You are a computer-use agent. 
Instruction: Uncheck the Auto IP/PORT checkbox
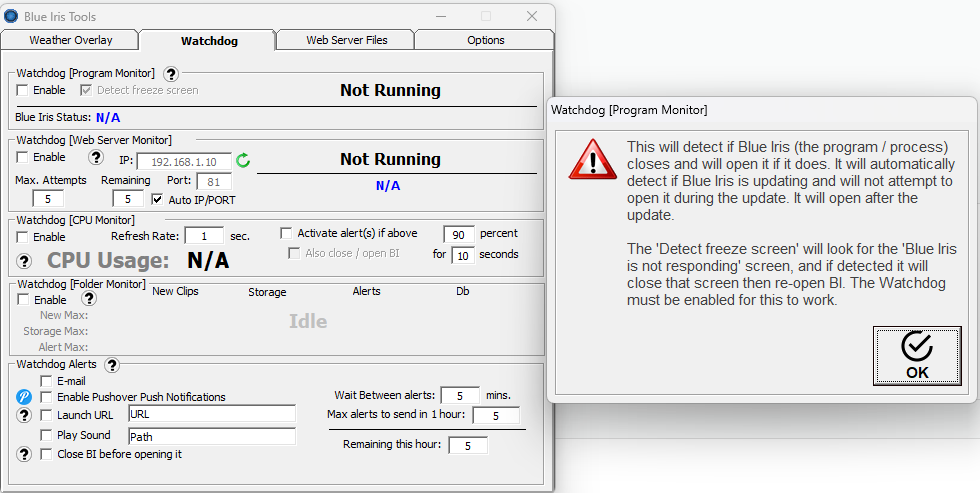[x=157, y=200]
